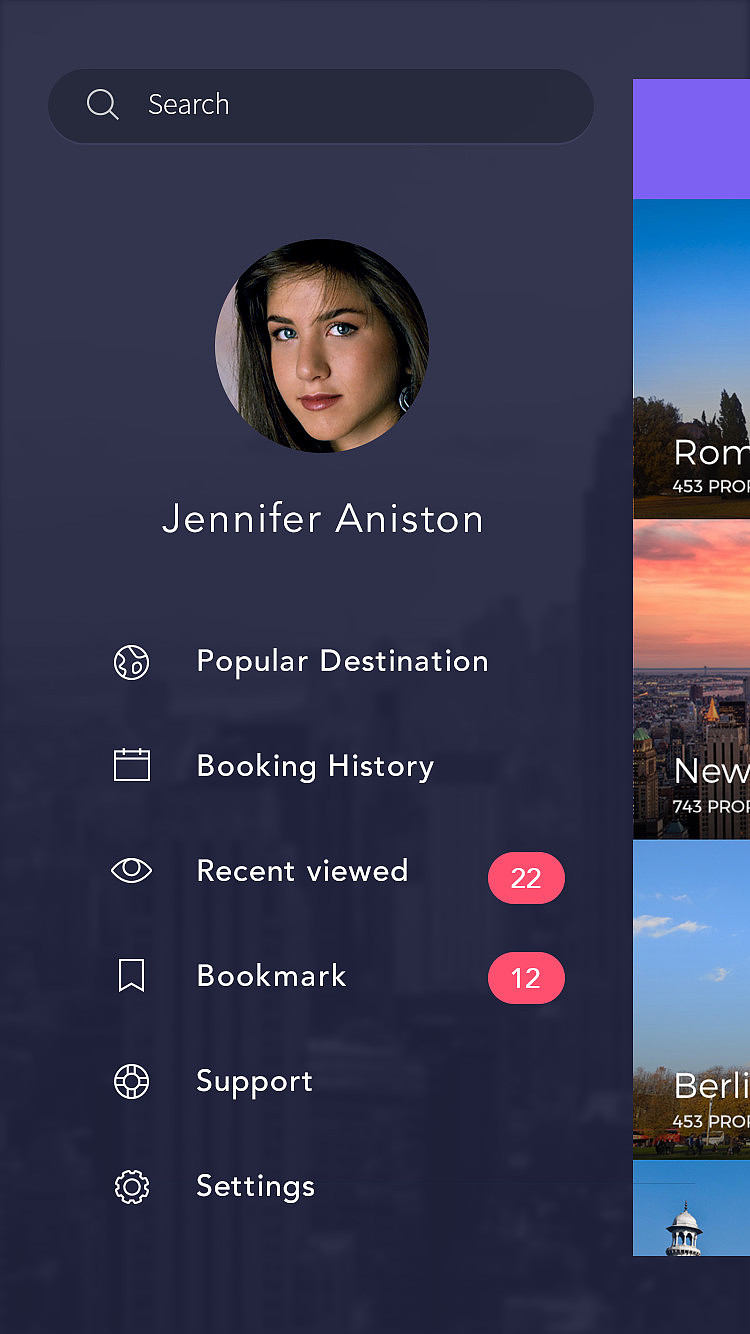Click the gear Settings icon
Screen dimensions: 750x1334
coord(131,1187)
